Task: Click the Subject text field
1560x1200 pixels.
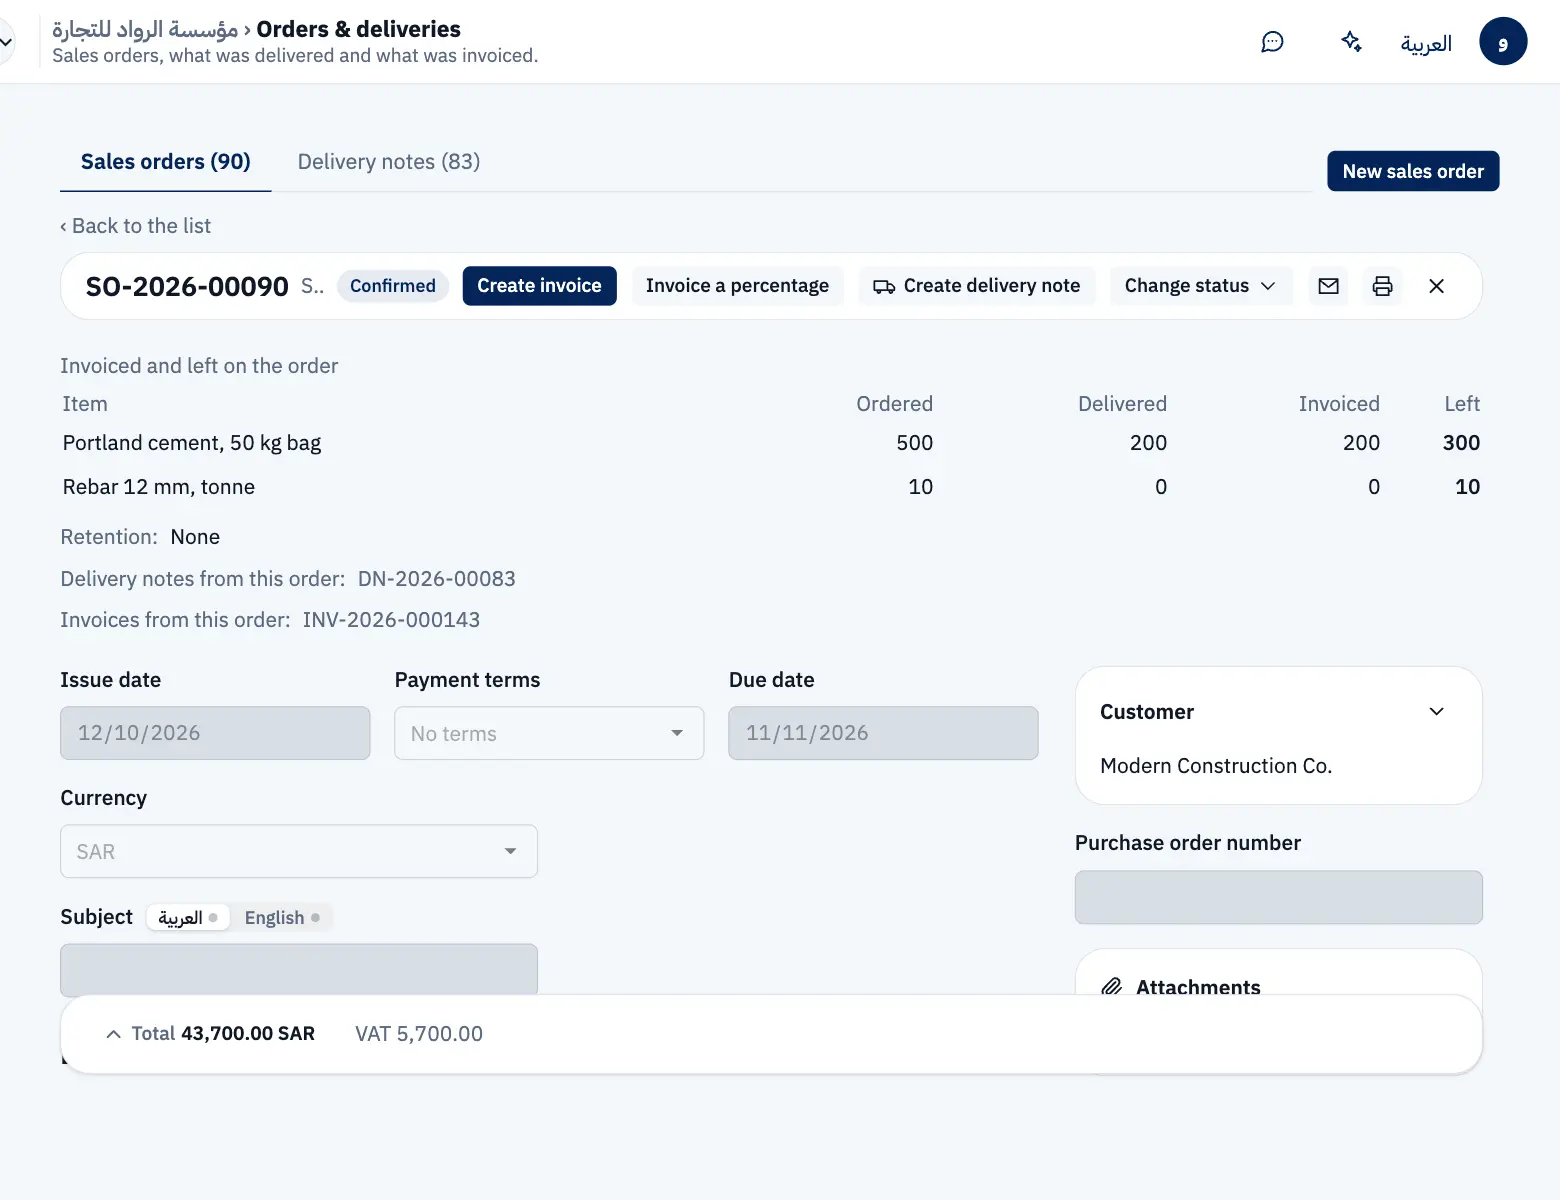Action: 299,969
